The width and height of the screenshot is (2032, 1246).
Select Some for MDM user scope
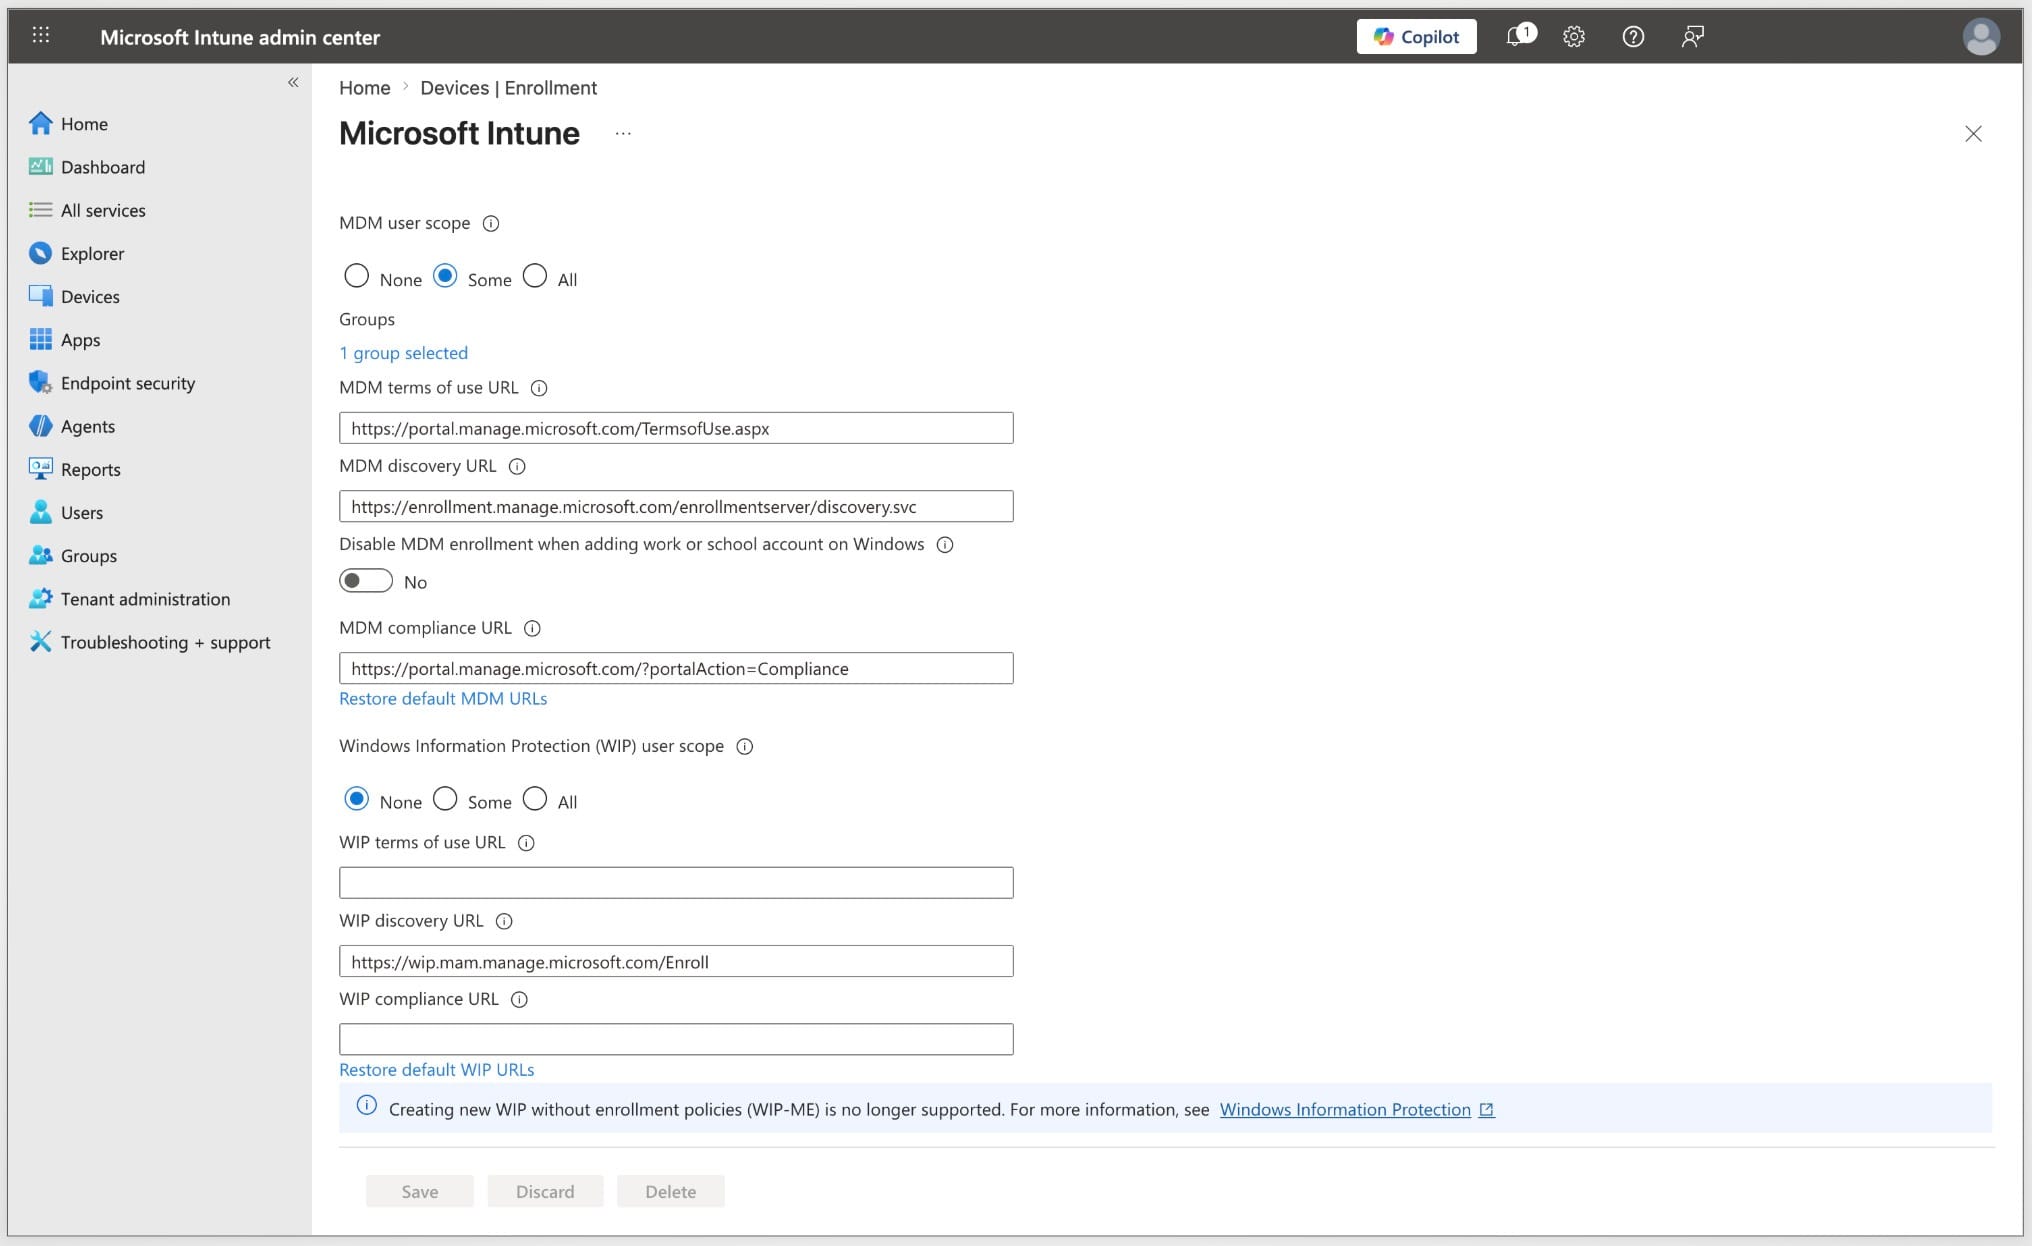click(445, 276)
